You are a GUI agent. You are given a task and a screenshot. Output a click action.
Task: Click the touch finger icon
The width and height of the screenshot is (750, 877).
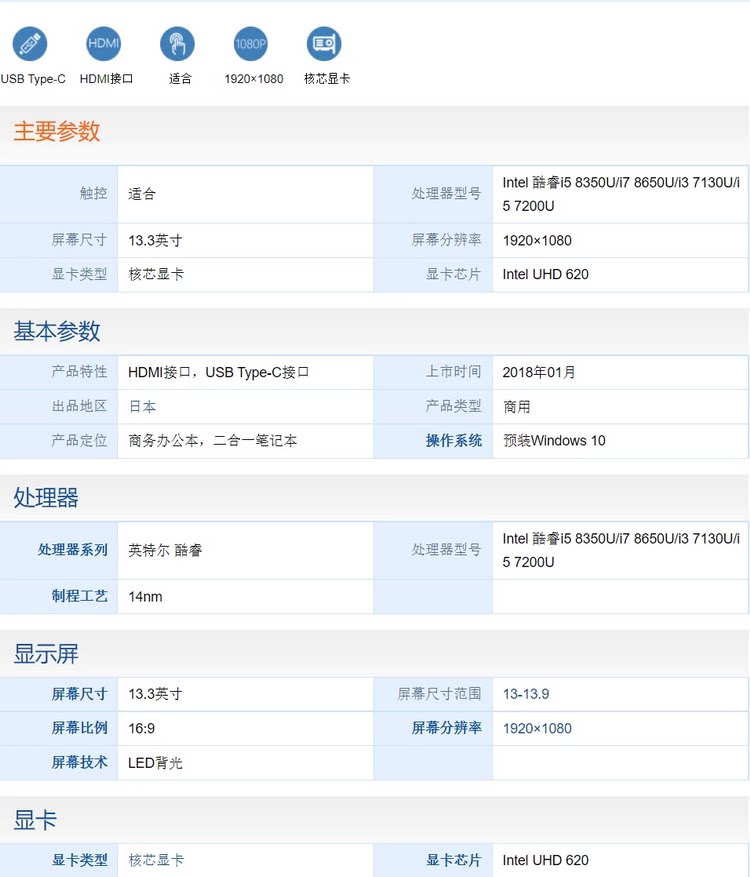click(x=177, y=44)
